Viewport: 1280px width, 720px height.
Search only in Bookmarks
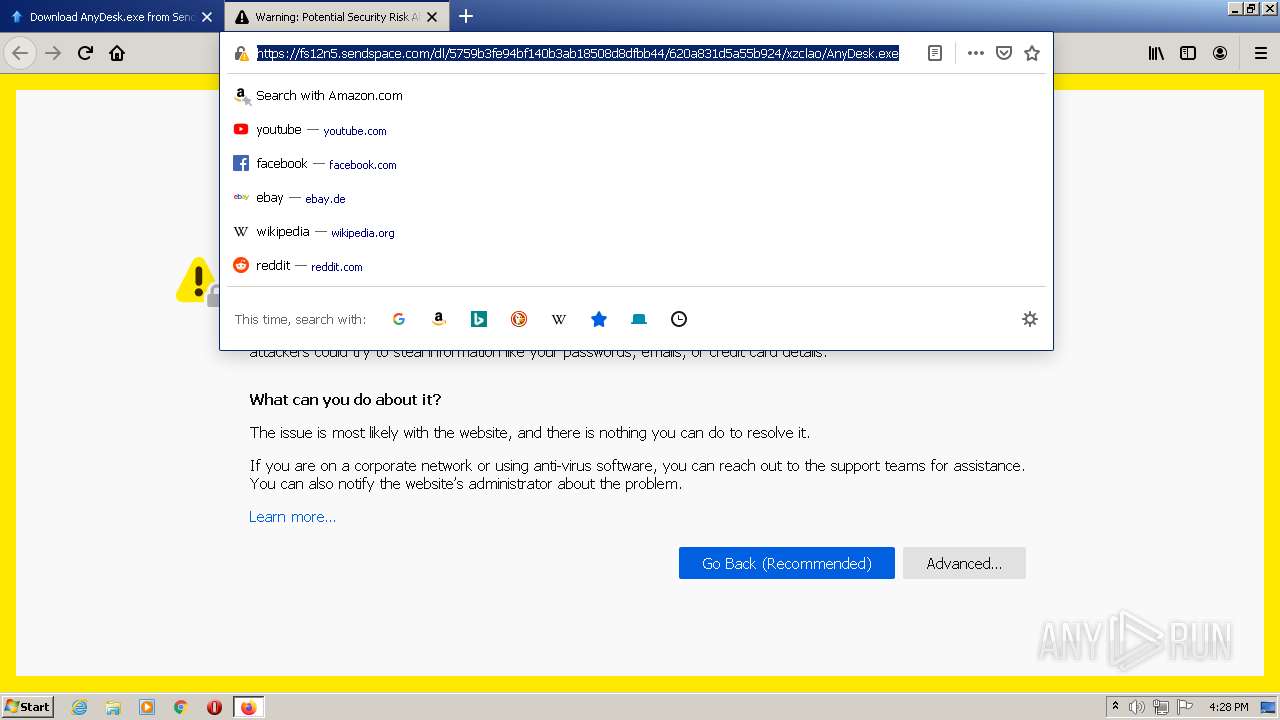(599, 319)
